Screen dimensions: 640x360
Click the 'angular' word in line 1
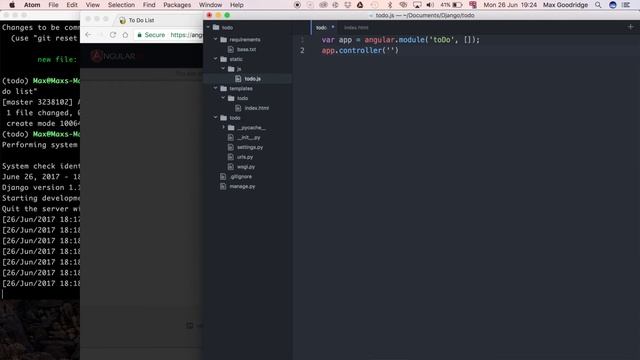tap(380, 40)
